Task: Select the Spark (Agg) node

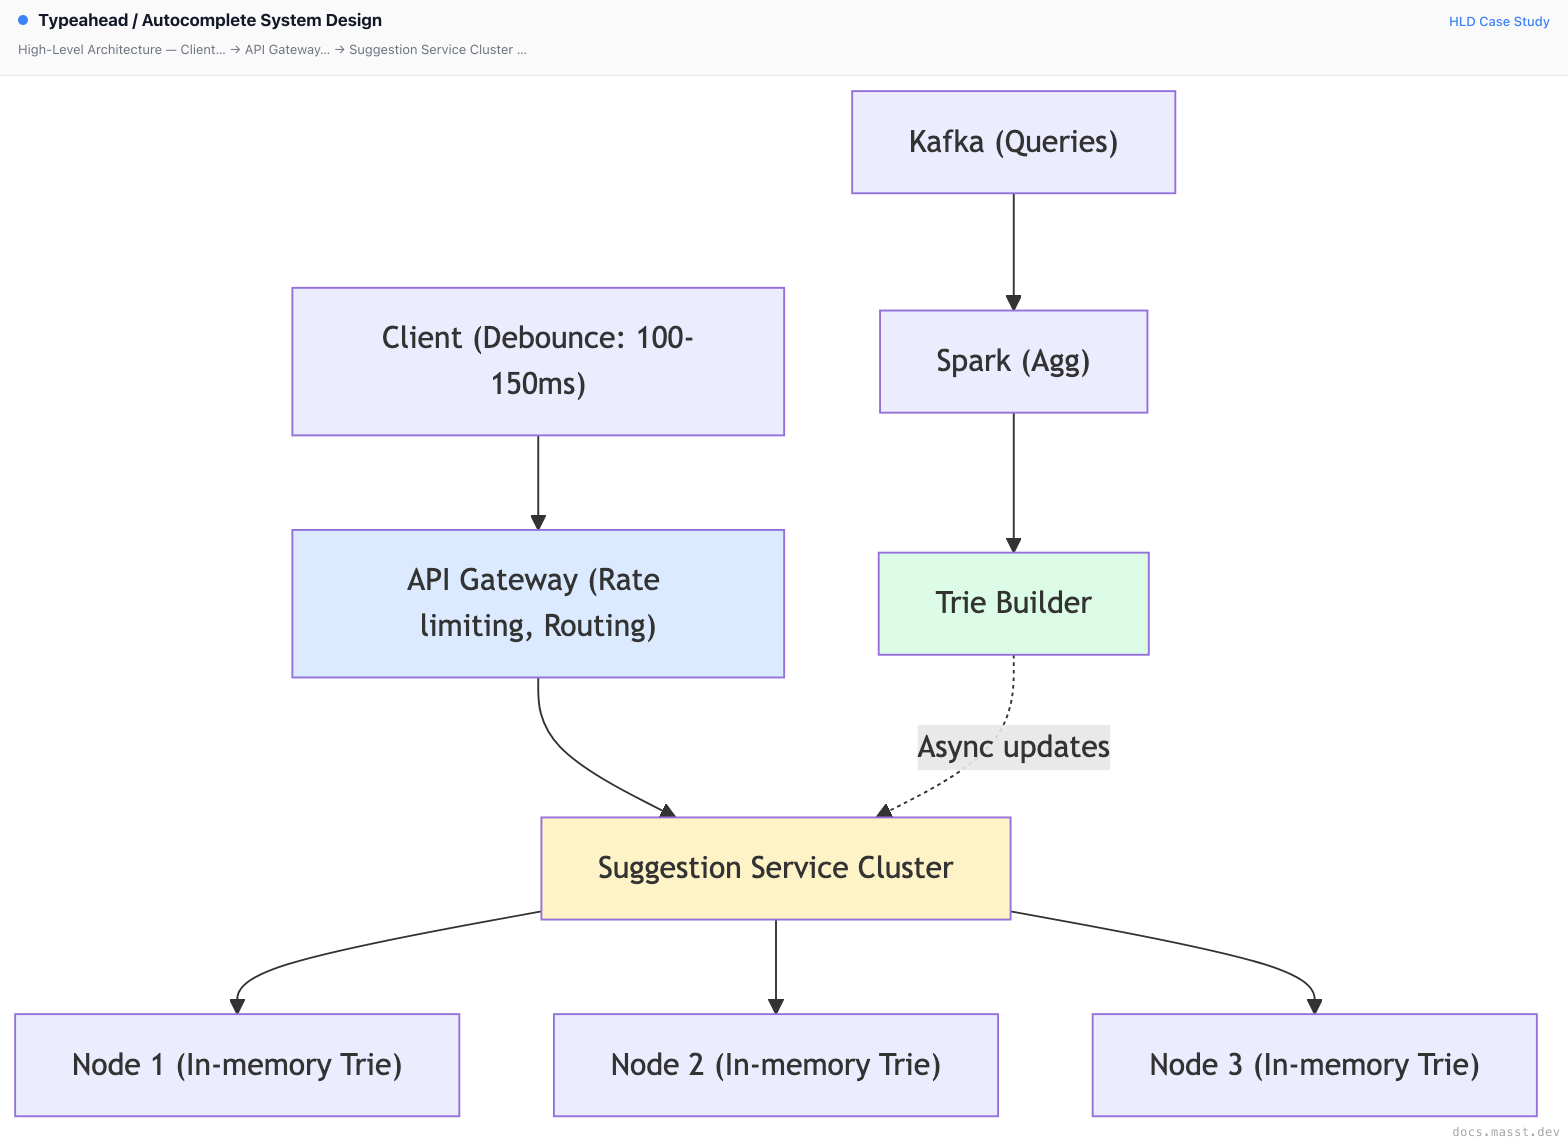Action: (1013, 361)
